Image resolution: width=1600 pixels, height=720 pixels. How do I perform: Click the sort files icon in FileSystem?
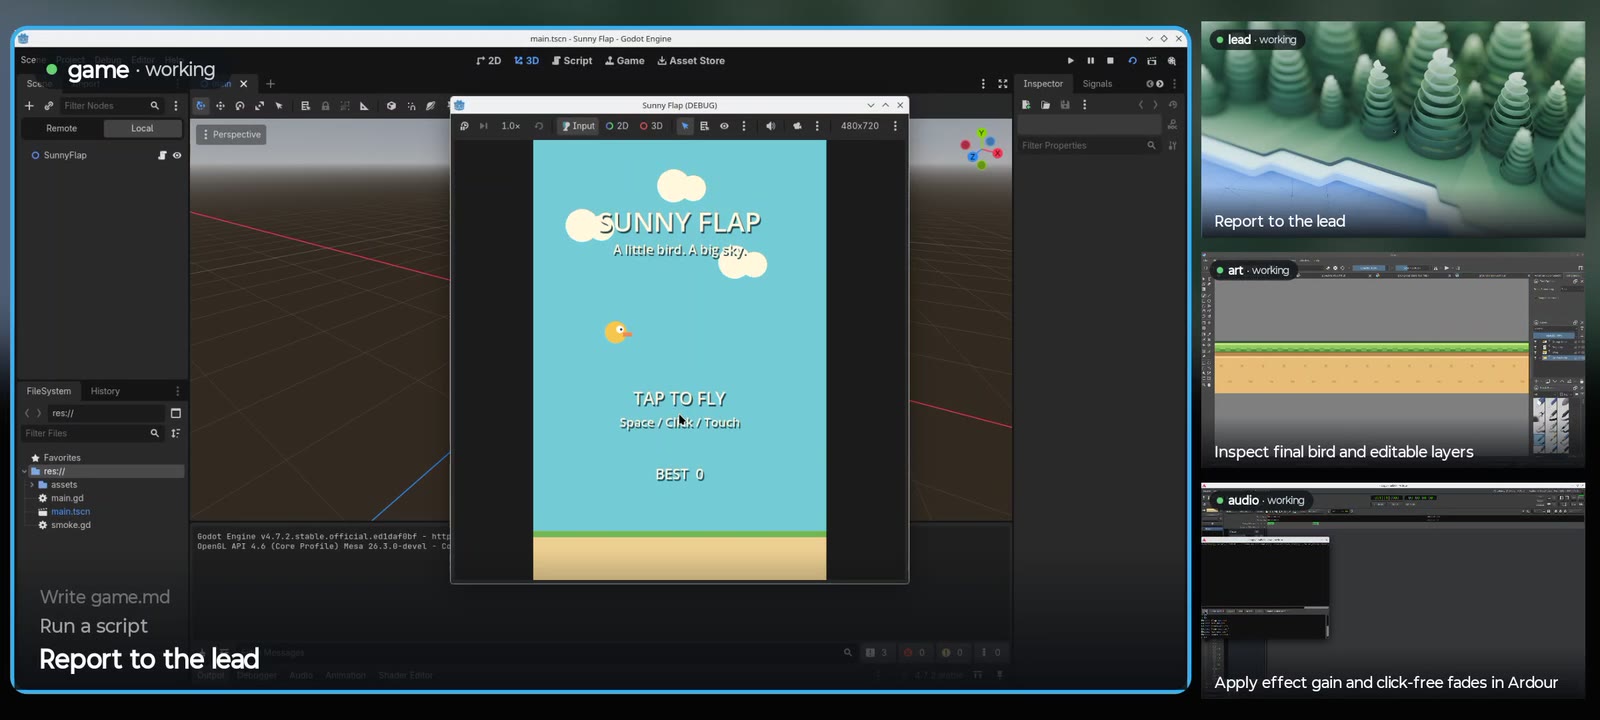(176, 433)
